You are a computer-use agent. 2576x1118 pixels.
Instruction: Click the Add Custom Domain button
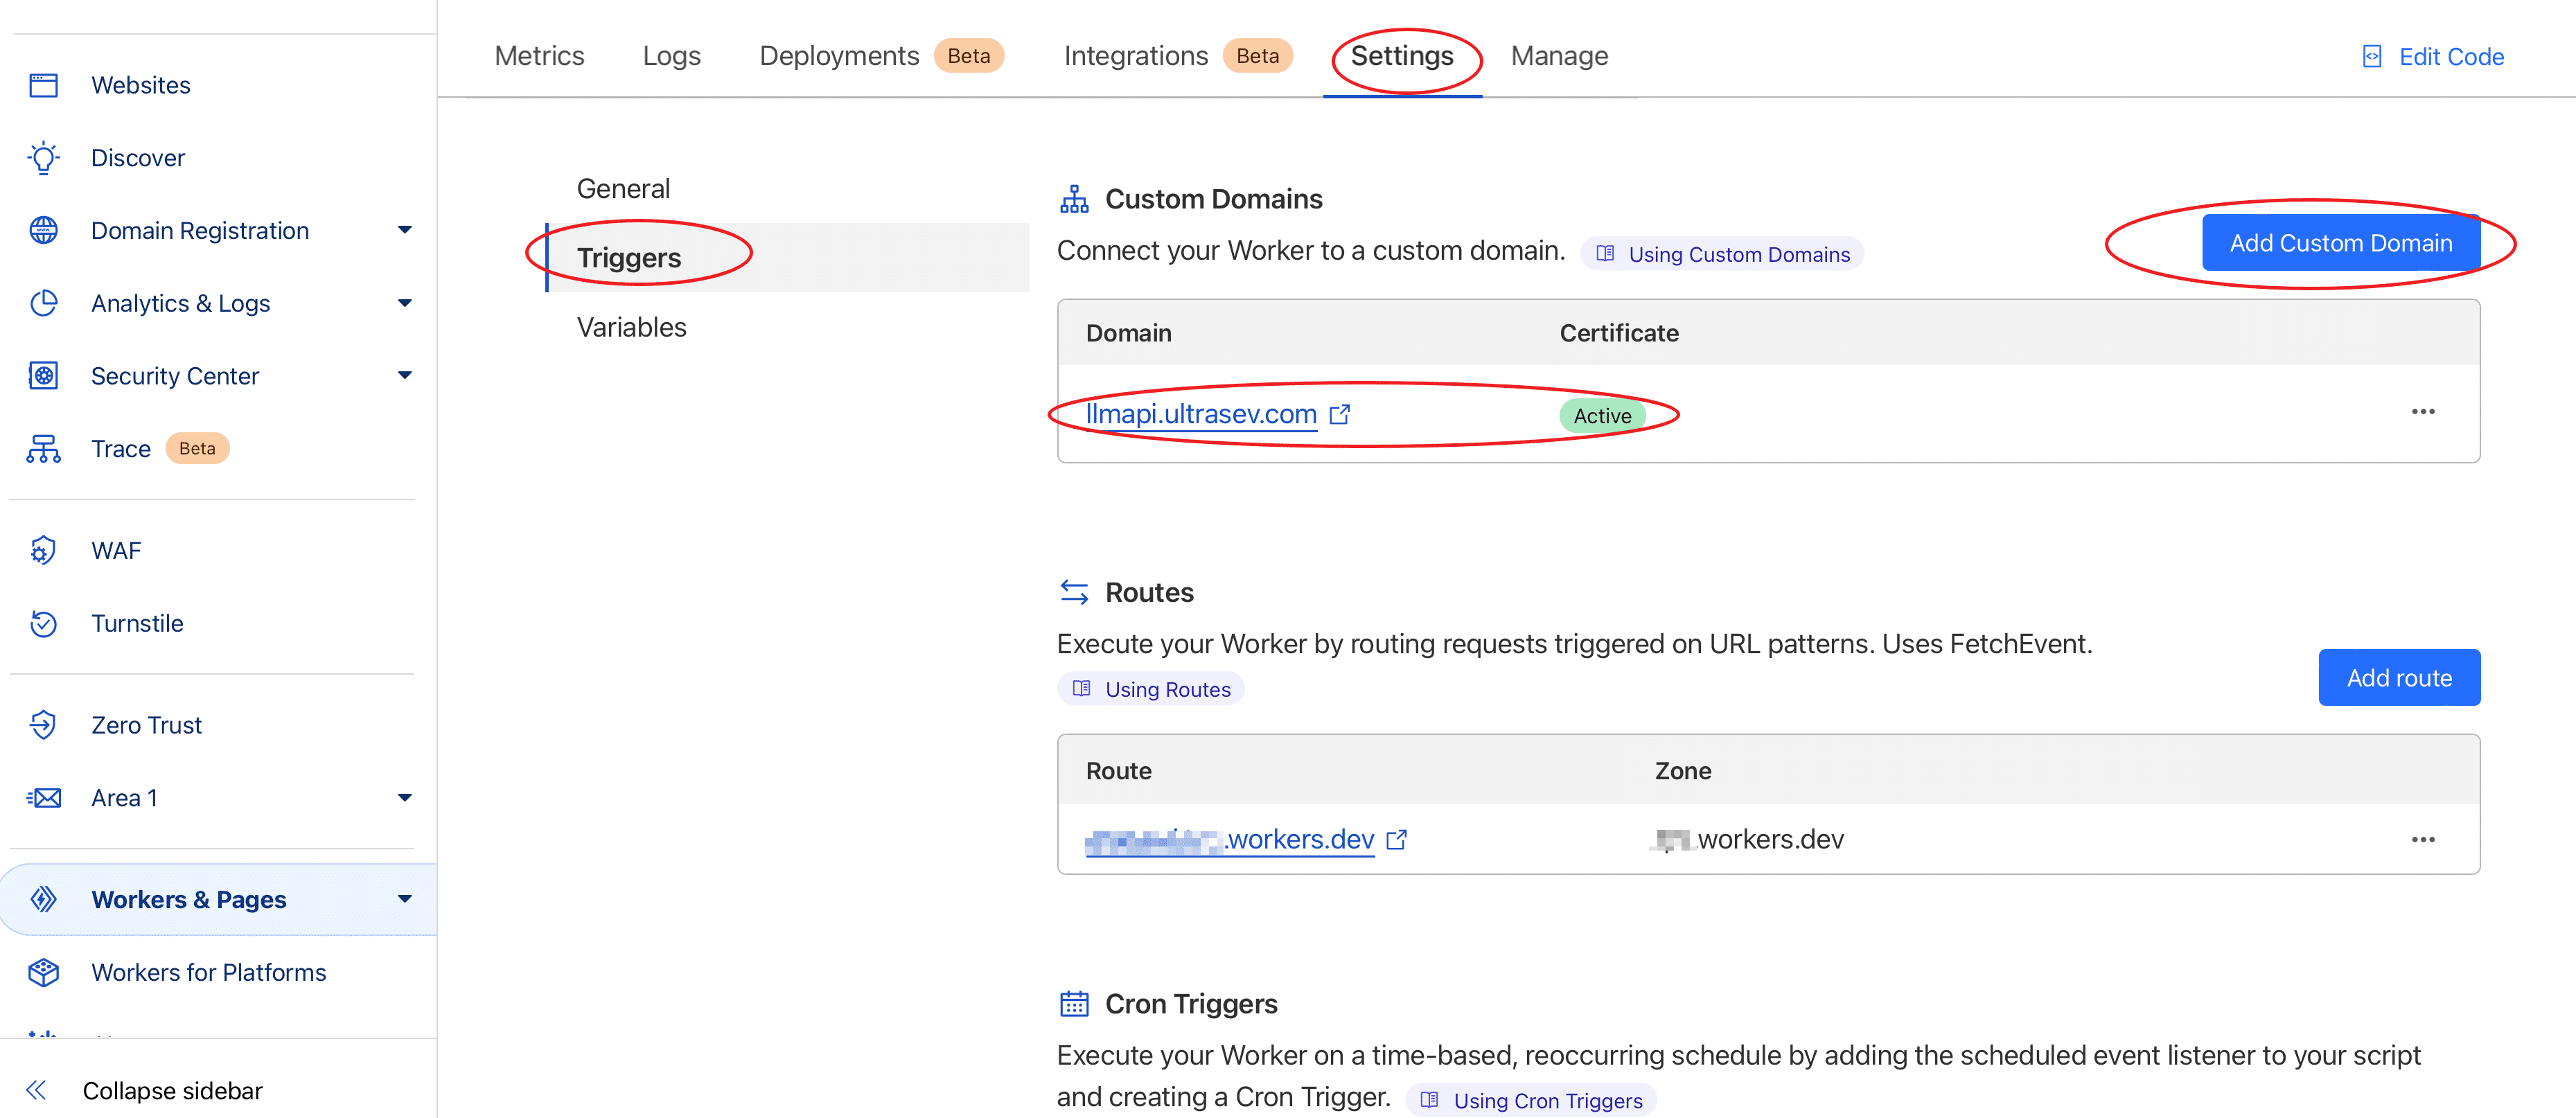coord(2340,243)
